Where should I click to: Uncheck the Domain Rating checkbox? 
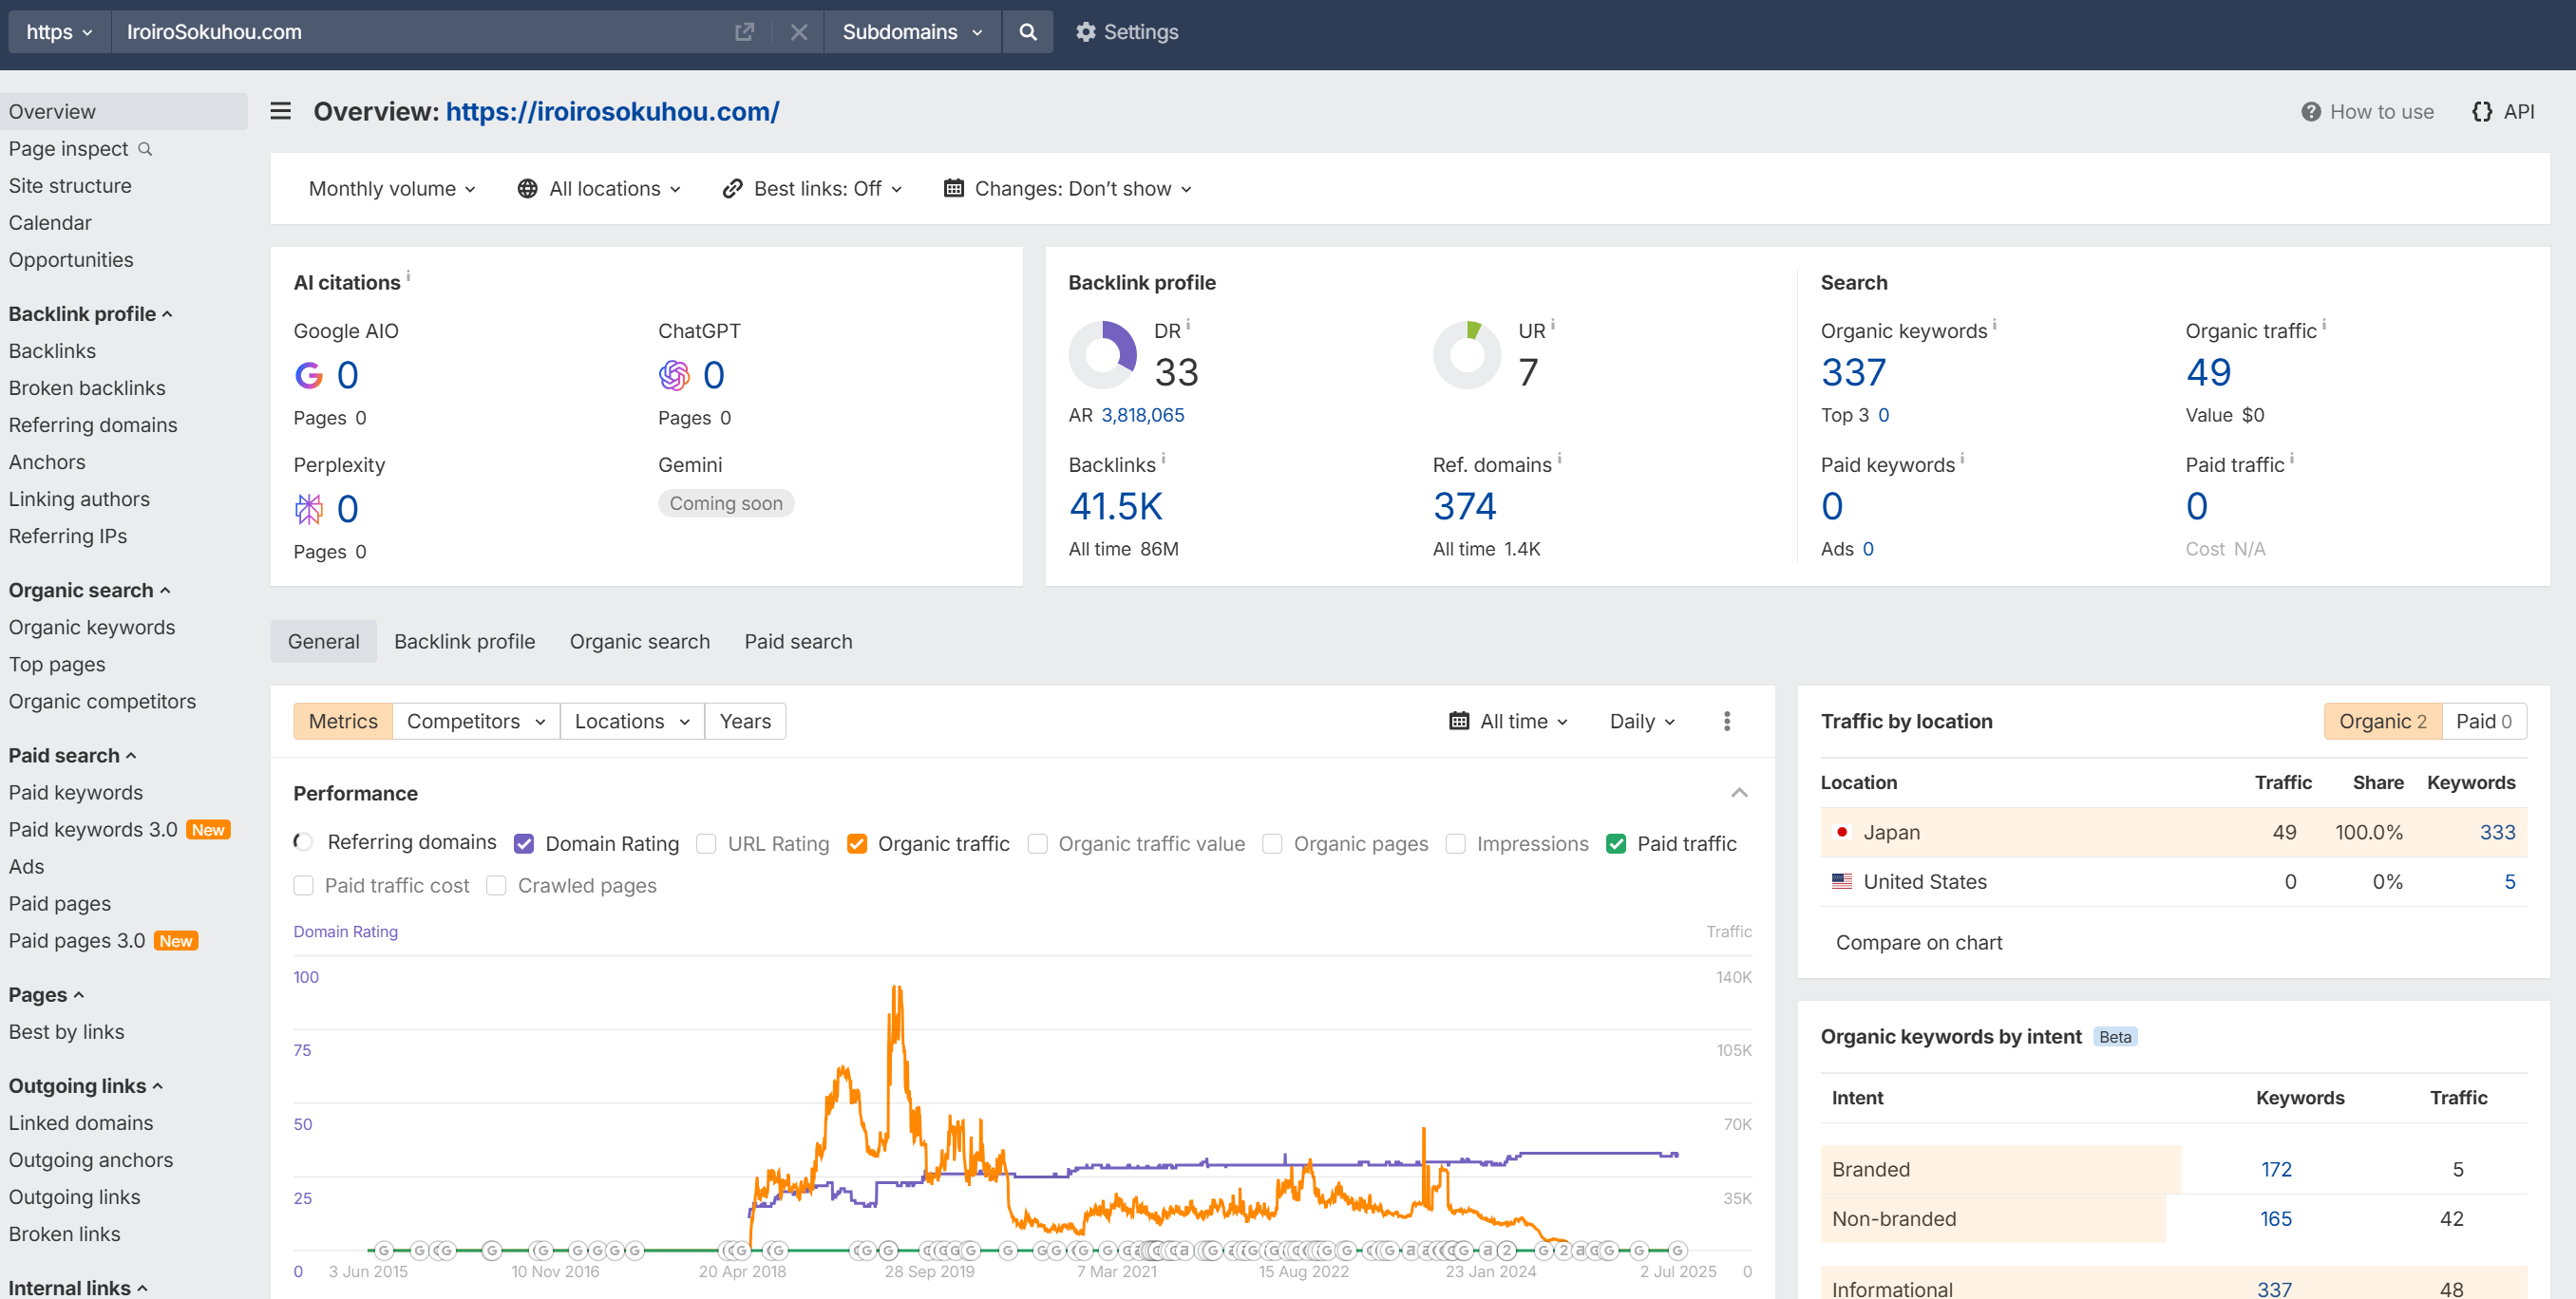click(x=524, y=844)
